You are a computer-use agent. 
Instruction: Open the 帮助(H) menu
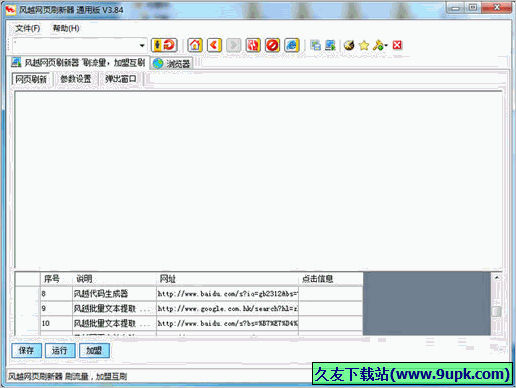(66, 28)
